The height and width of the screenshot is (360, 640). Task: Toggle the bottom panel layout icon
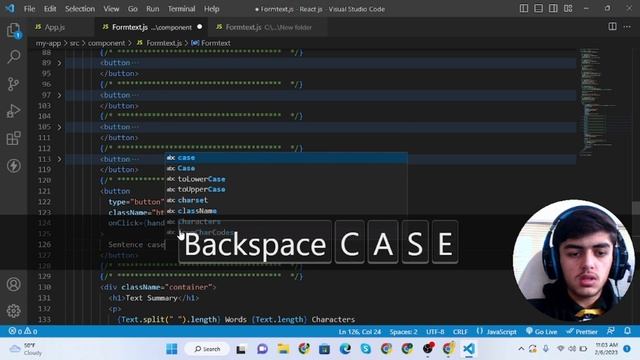tap(538, 9)
